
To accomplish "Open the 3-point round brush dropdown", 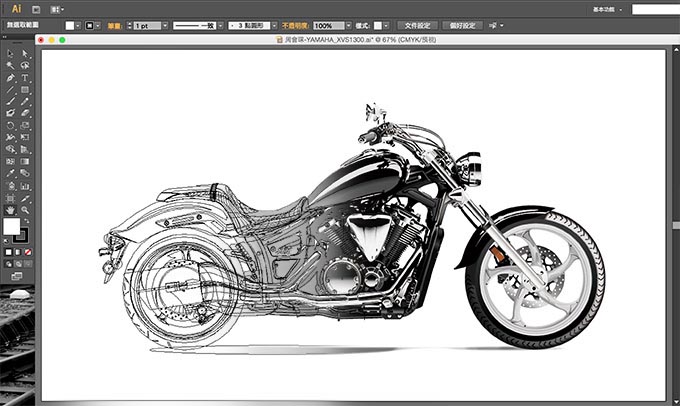I will coord(274,26).
